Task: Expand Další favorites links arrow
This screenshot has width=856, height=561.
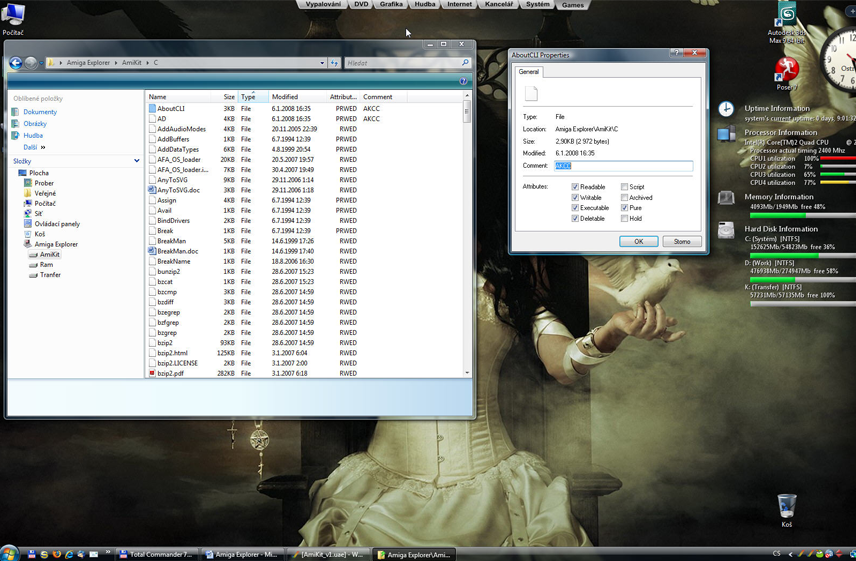Action: [x=43, y=147]
